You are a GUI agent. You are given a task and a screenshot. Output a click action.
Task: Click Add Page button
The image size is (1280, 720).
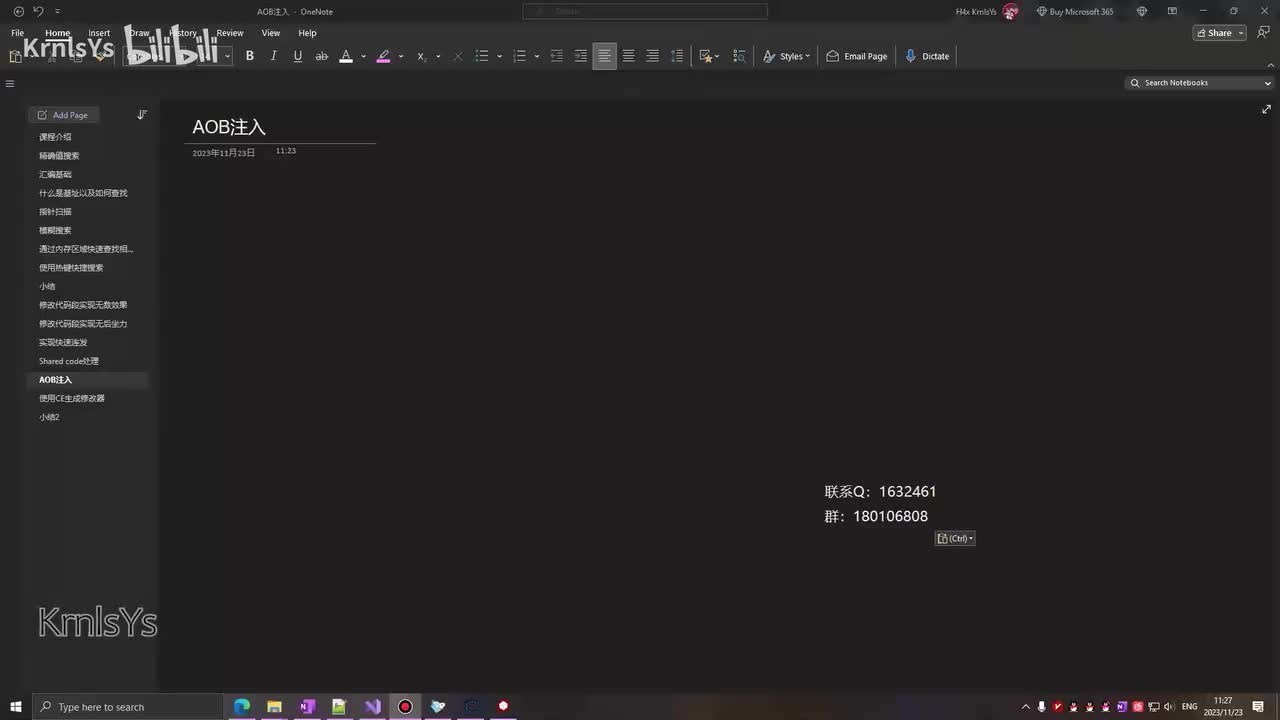(x=63, y=115)
